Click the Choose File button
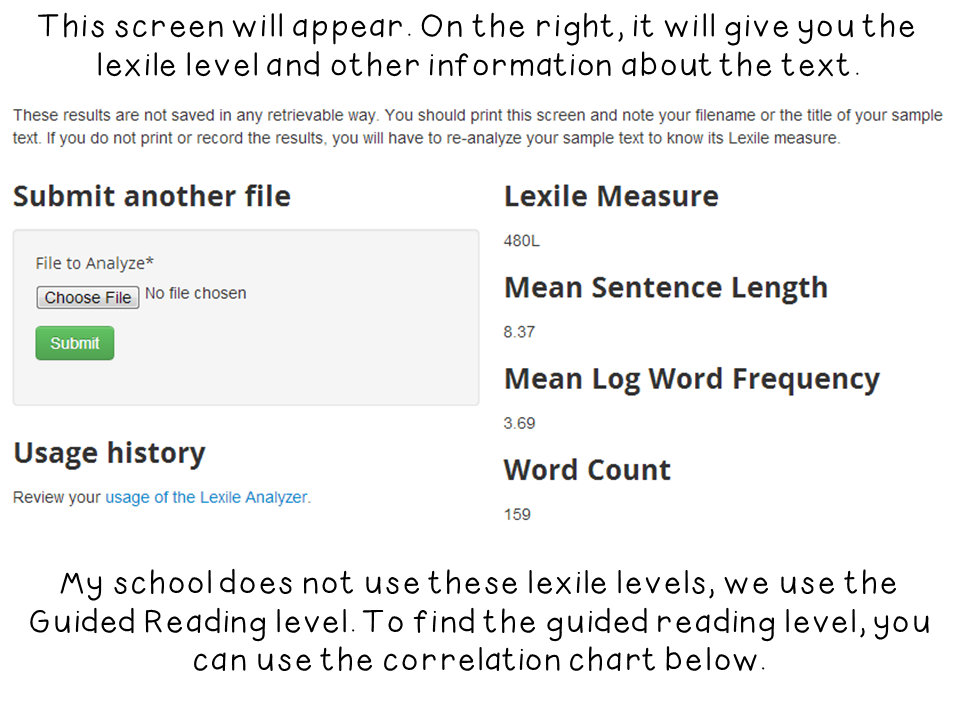960x720 pixels. coord(88,298)
